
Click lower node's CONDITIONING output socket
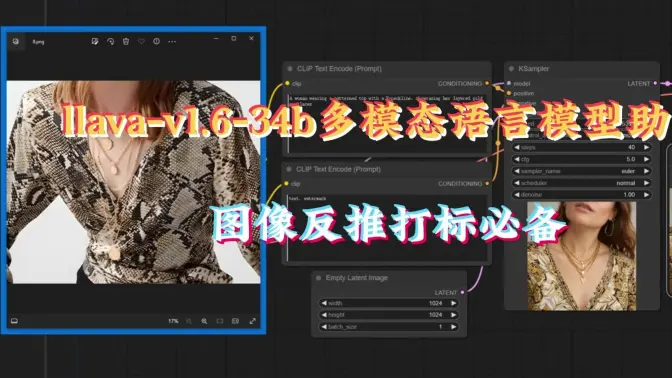[x=487, y=184]
